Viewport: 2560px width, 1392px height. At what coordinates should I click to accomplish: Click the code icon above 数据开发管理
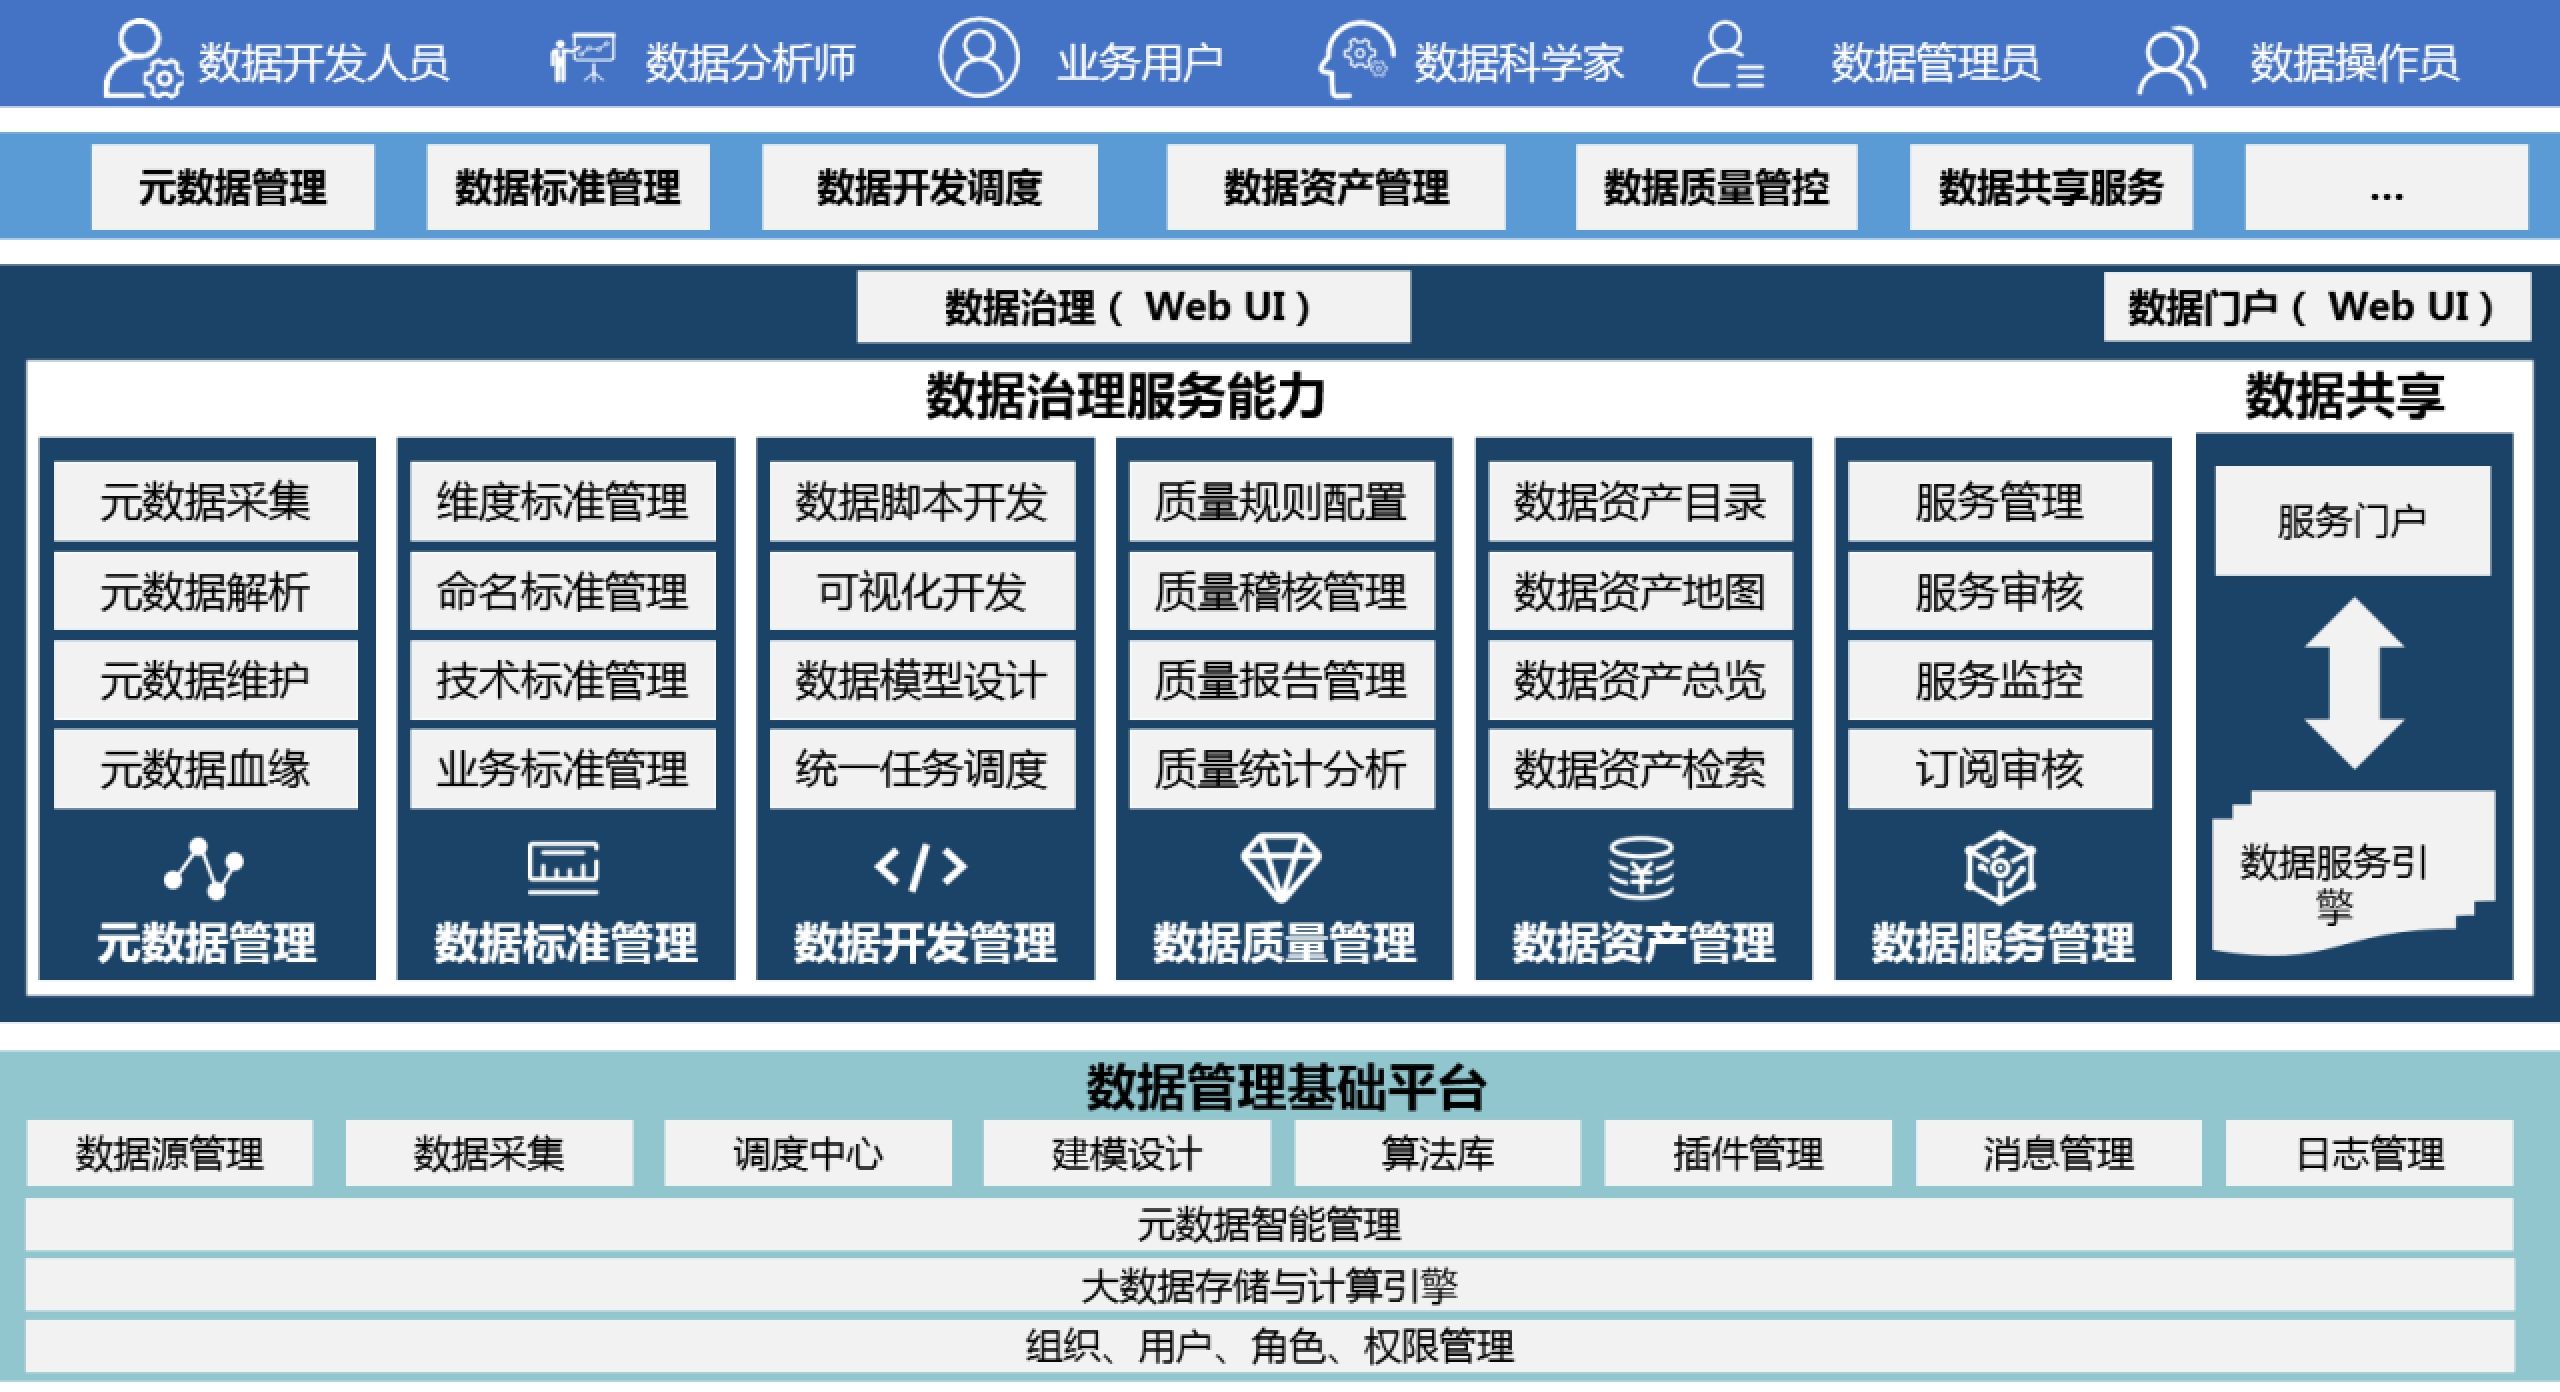[925, 866]
